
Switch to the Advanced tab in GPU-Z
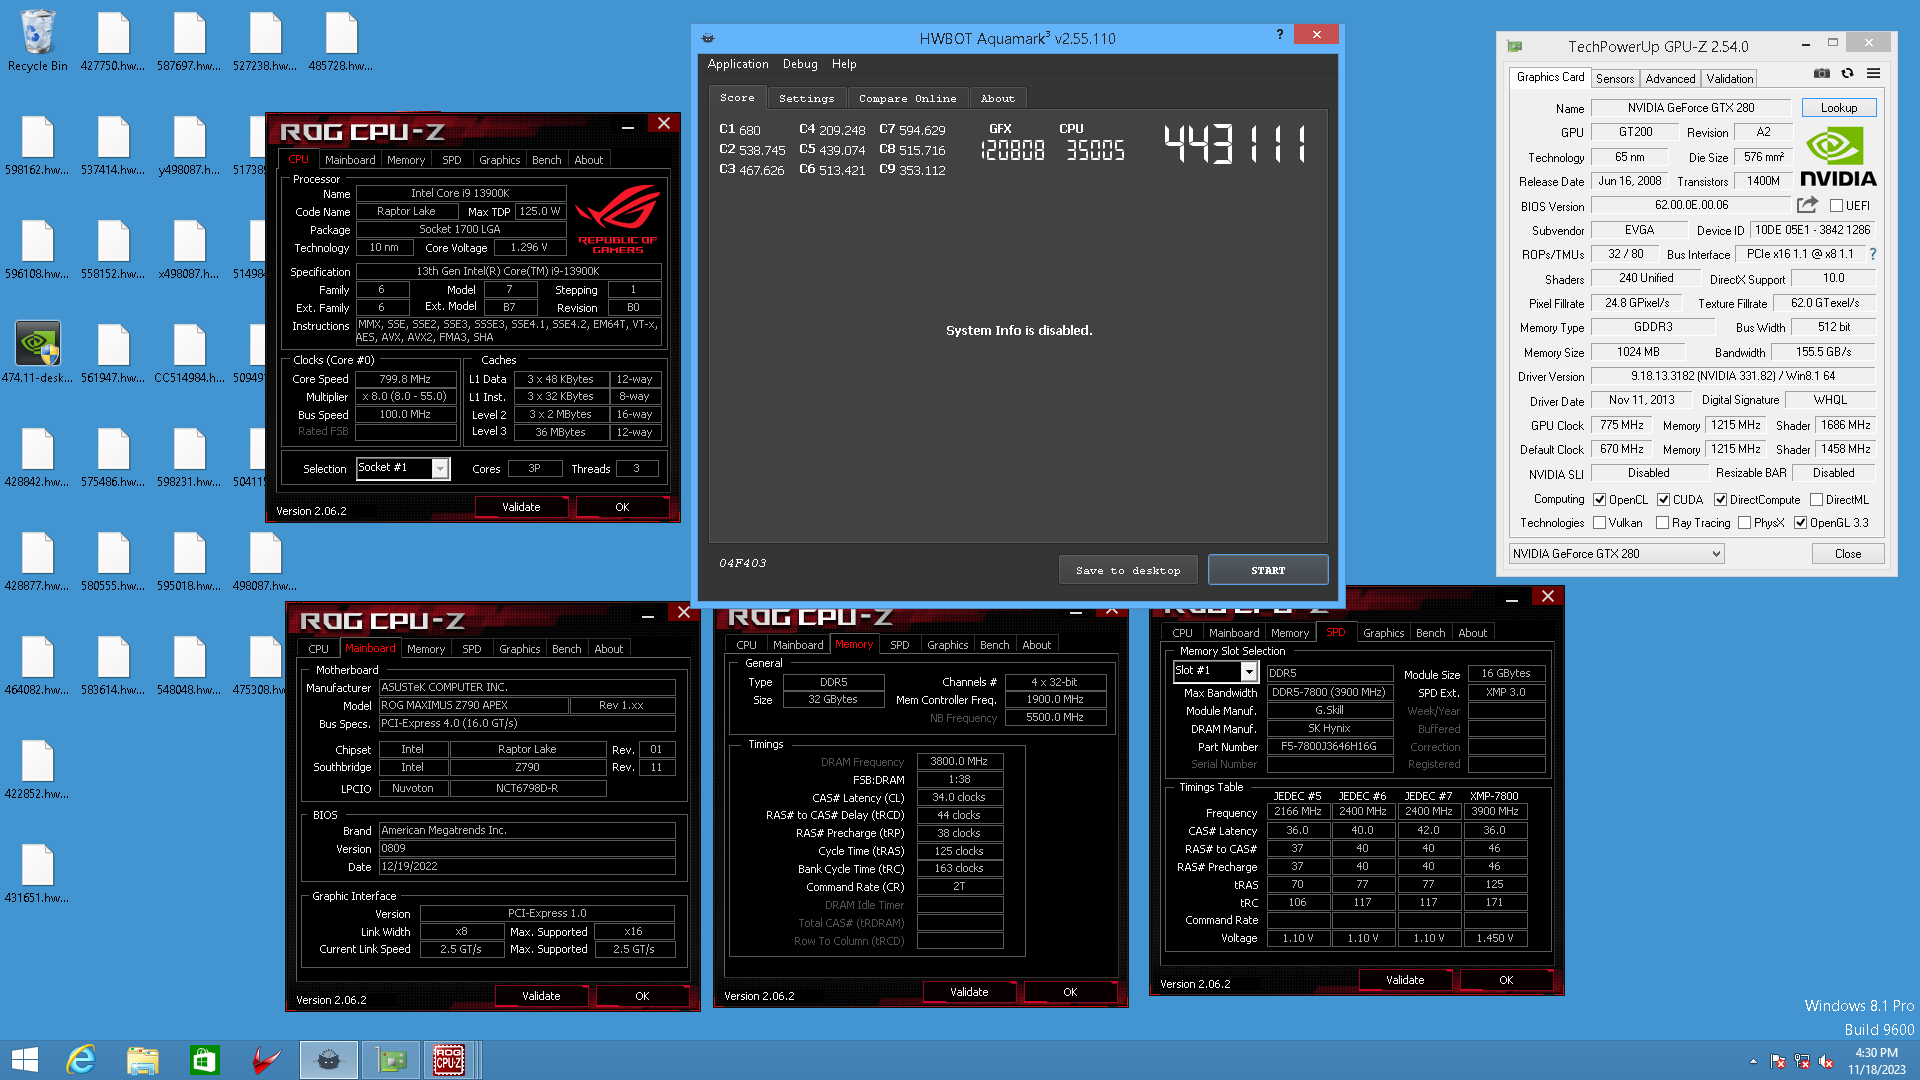pos(1670,78)
